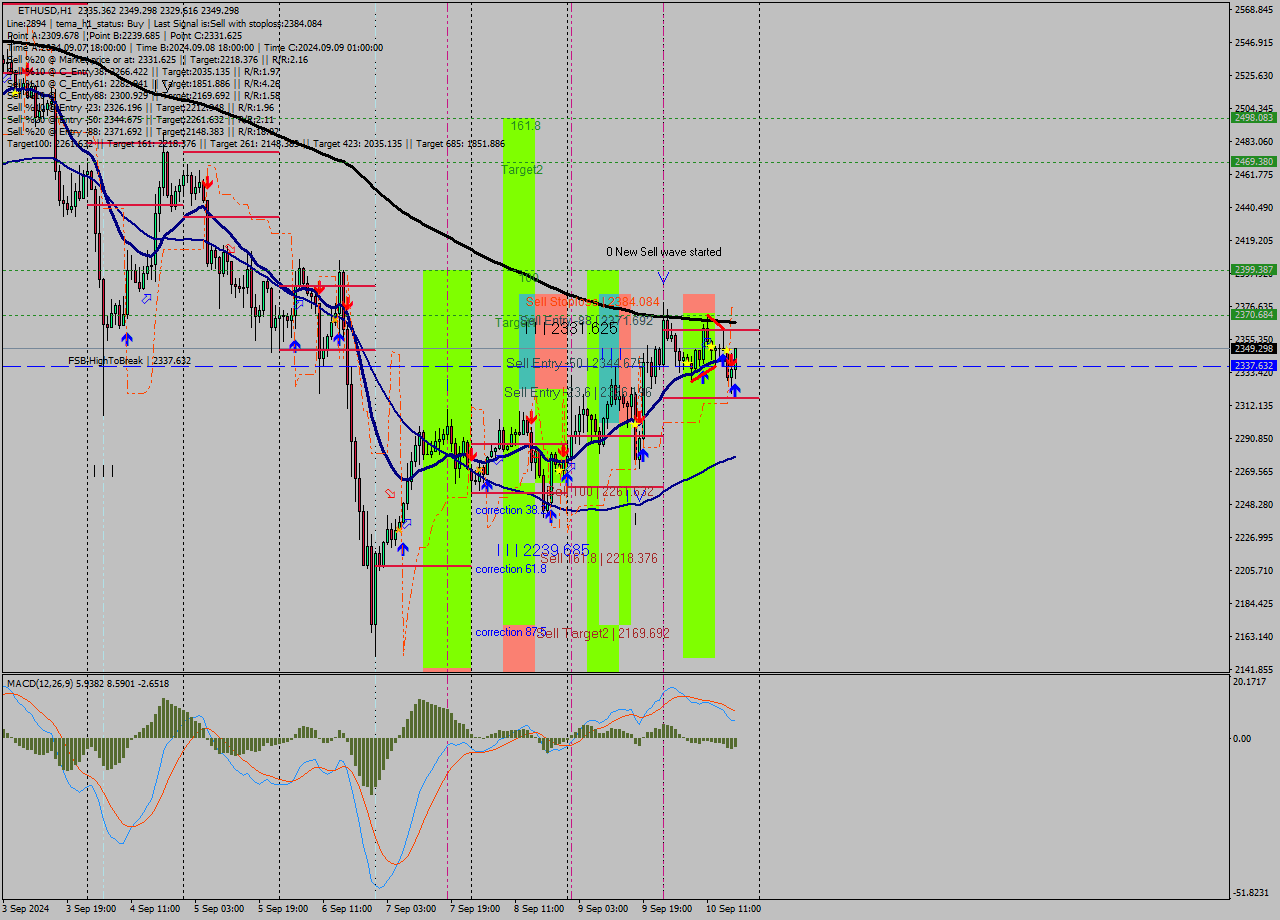Click the hollow red arrow outline near 7 Sep
This screenshot has width=1280, height=920.
[x=389, y=492]
